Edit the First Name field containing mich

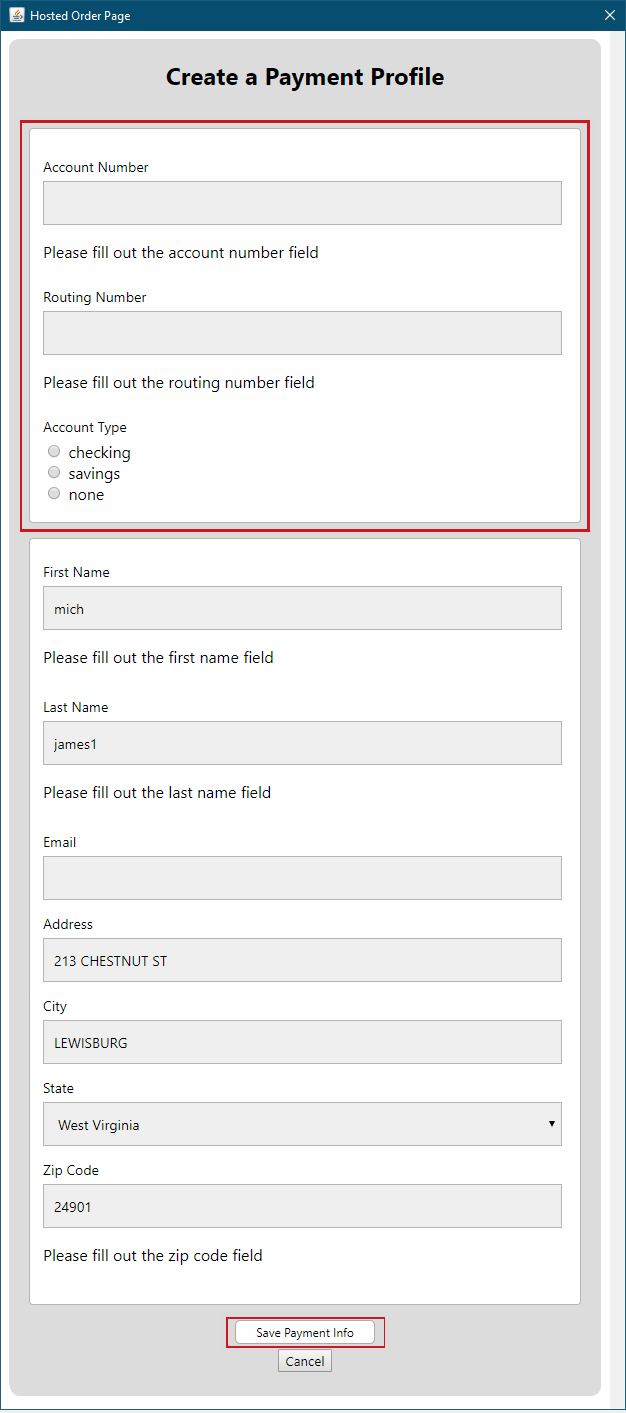302,608
